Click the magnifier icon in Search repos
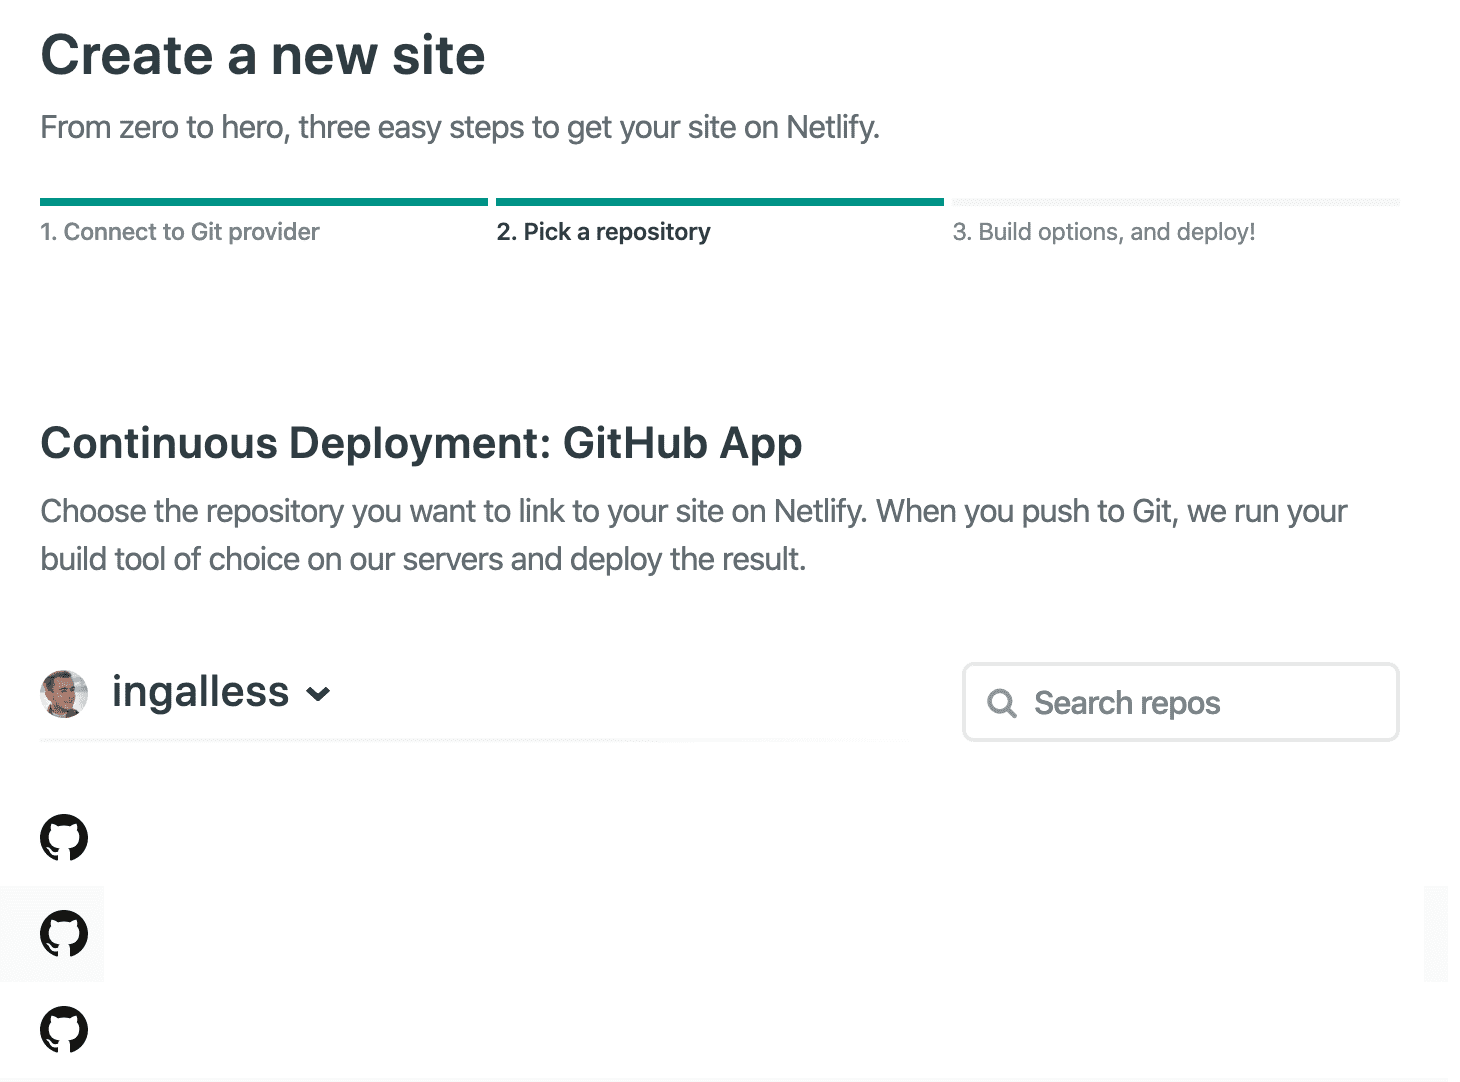The width and height of the screenshot is (1460, 1082). 1001,703
